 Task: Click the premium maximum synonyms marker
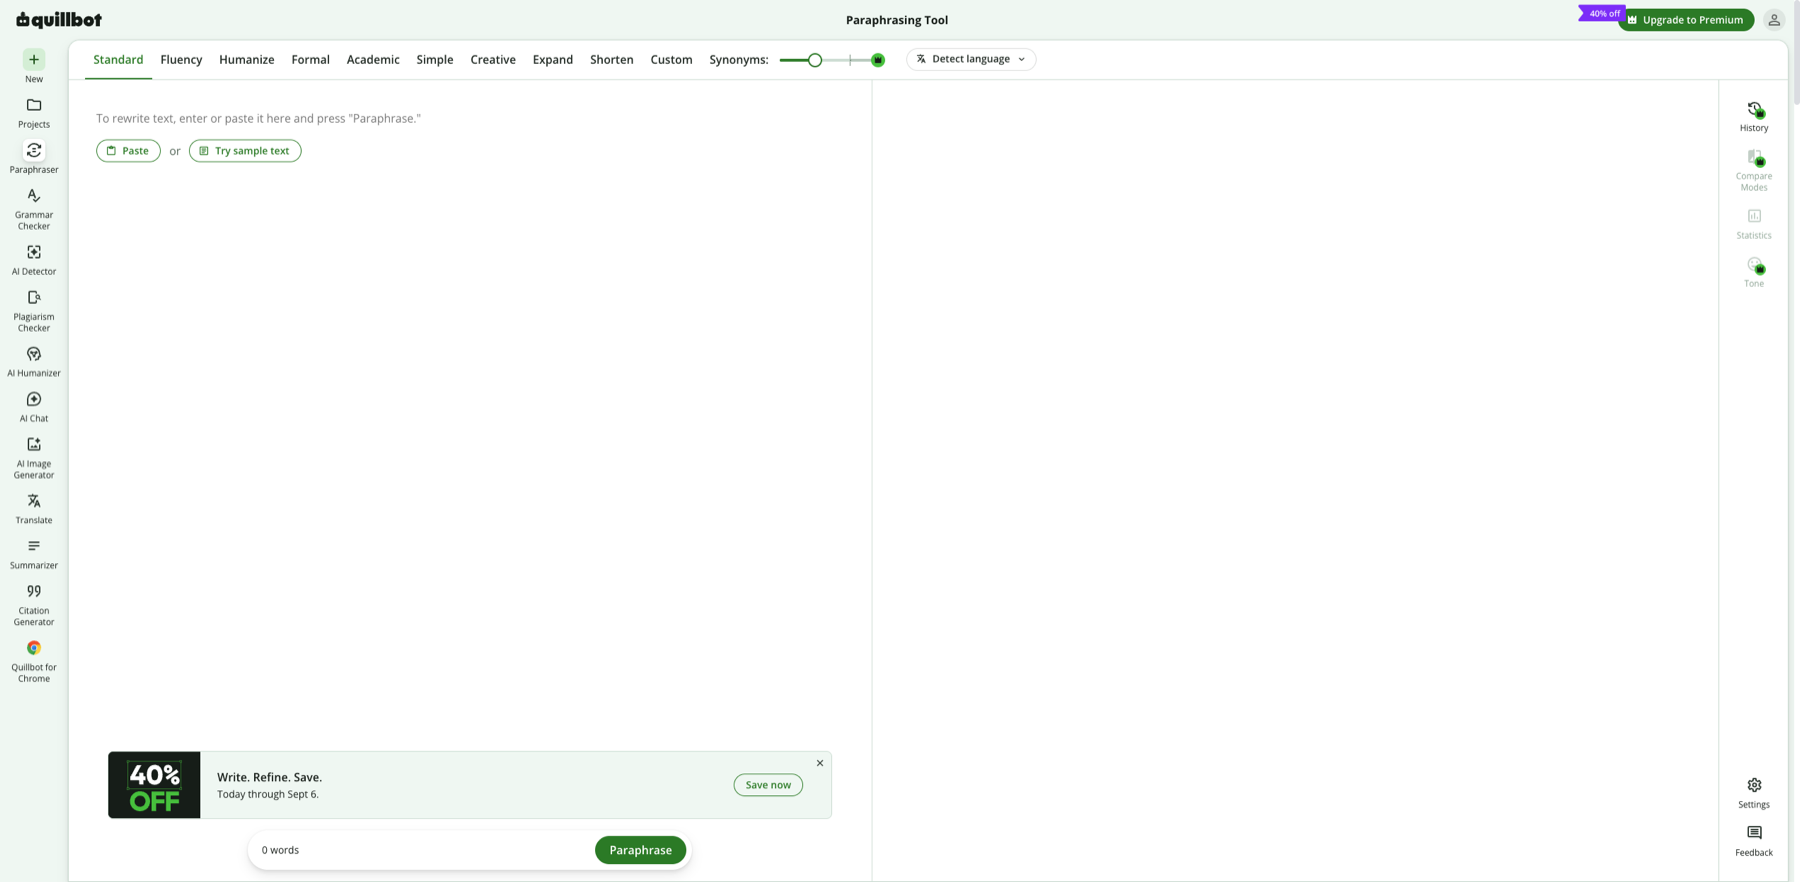(x=878, y=60)
